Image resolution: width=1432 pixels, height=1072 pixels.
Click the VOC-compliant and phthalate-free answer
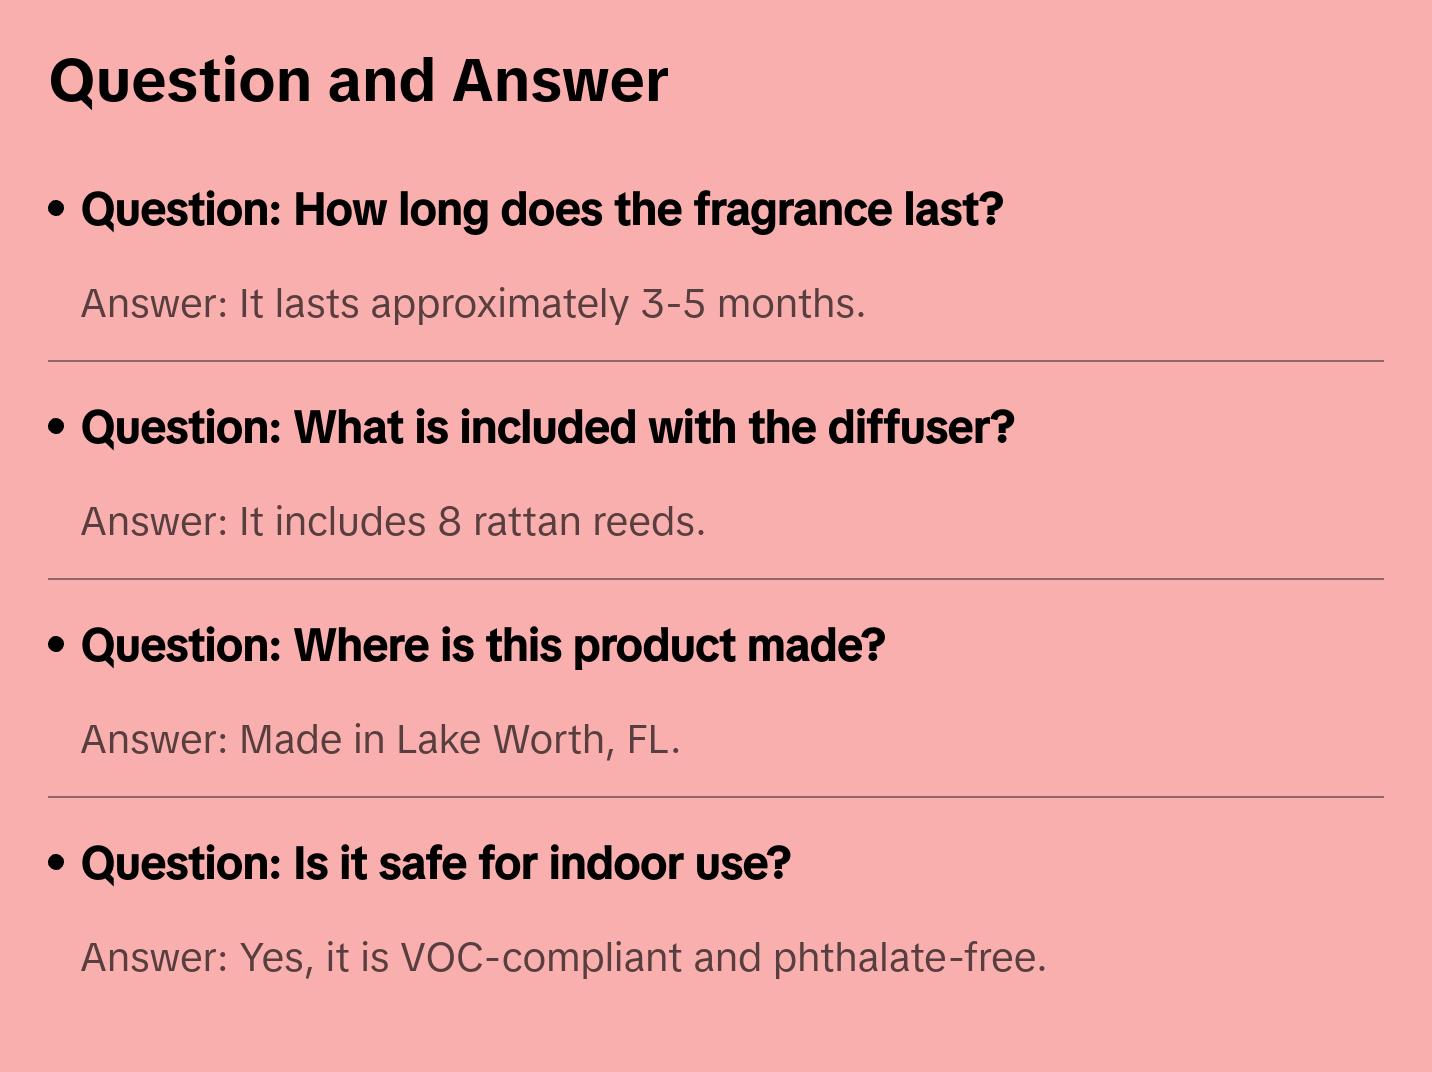point(563,958)
